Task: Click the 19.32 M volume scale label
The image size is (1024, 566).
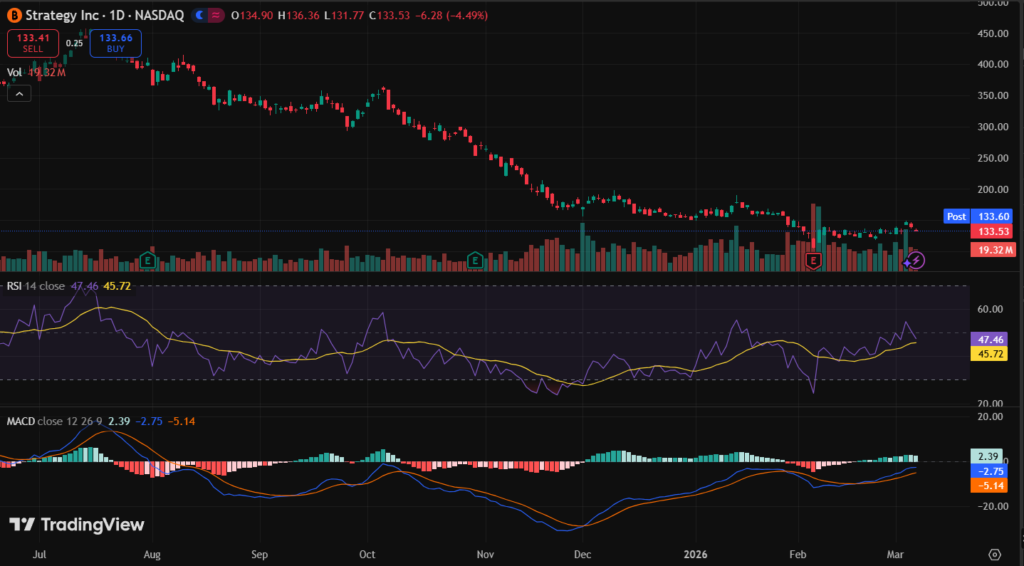Action: pos(994,249)
